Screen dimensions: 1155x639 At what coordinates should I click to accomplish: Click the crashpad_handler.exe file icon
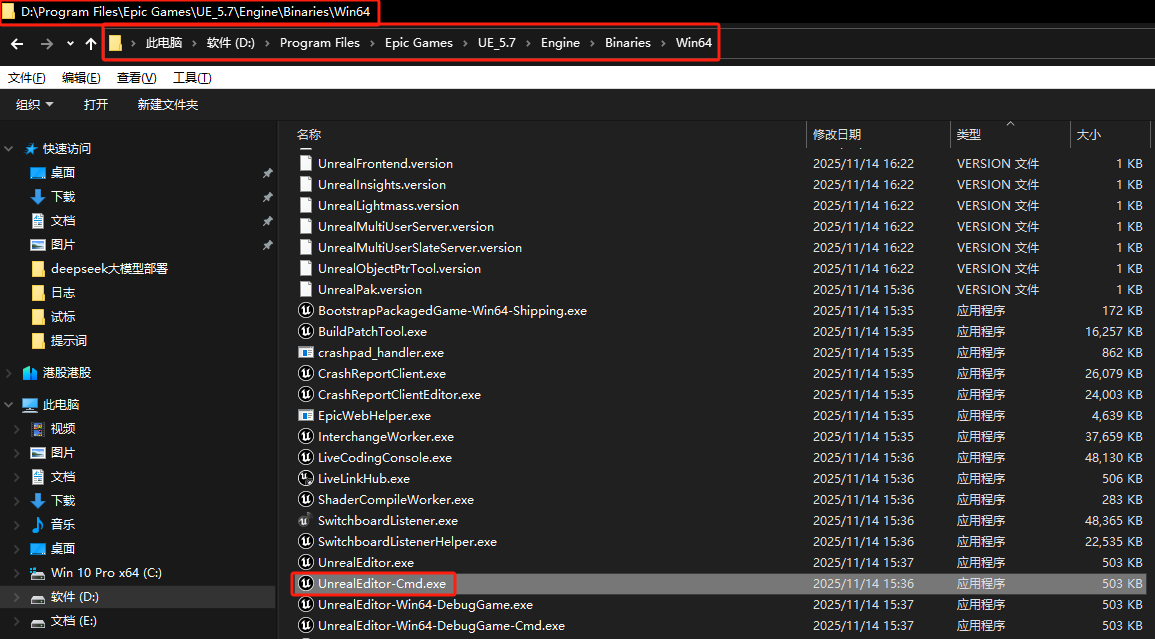click(305, 352)
